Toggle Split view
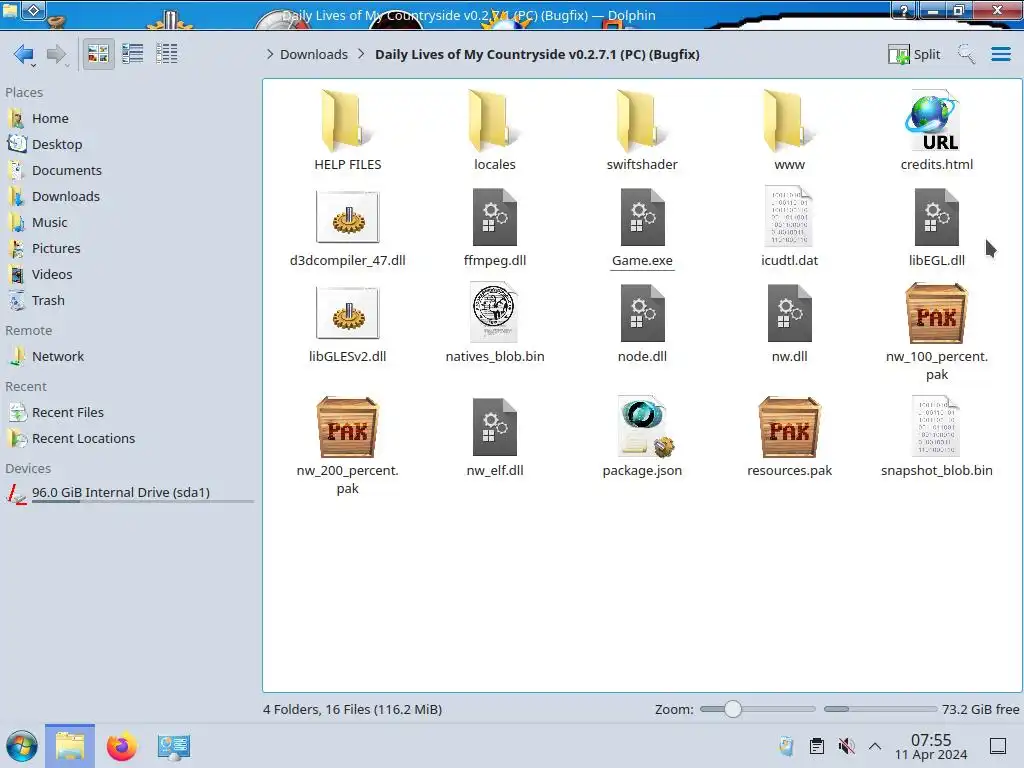This screenshot has height=768, width=1024. coord(914,54)
